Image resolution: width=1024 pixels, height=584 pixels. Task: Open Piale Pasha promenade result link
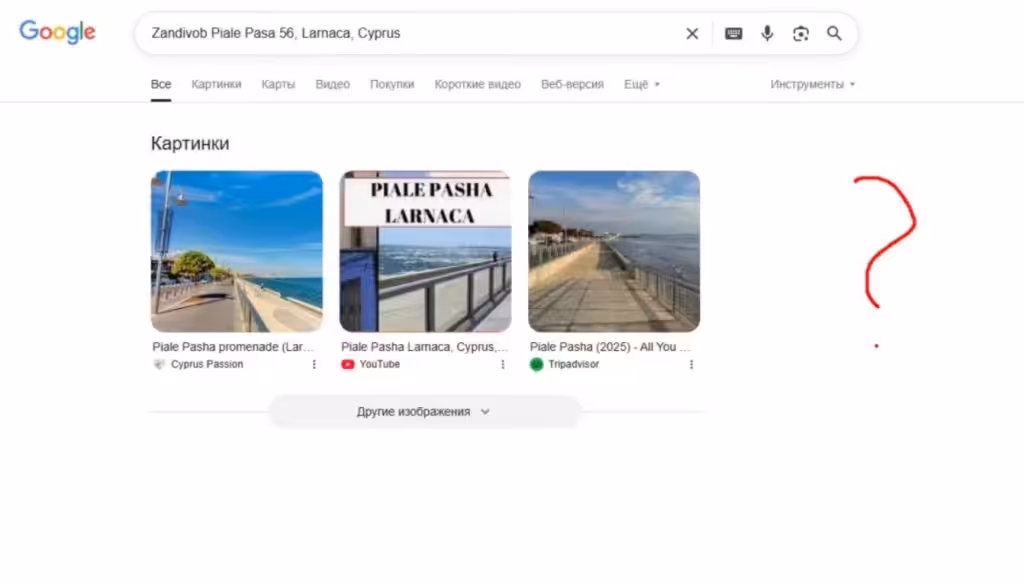click(233, 347)
